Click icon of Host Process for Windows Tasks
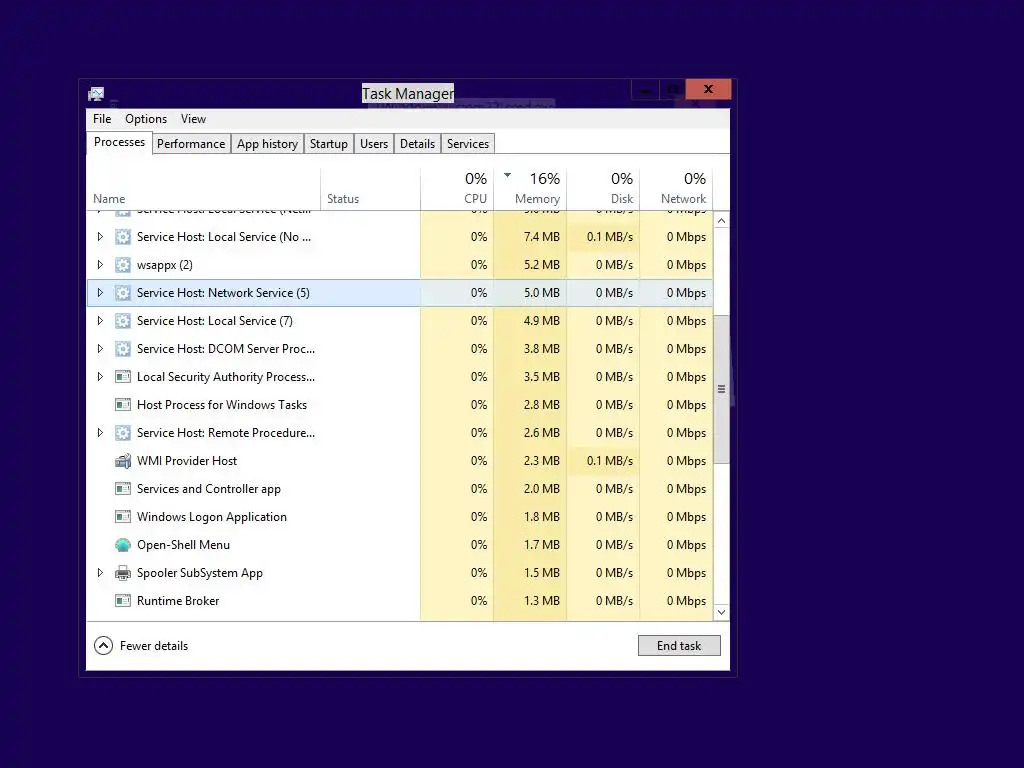This screenshot has width=1024, height=768. click(123, 405)
